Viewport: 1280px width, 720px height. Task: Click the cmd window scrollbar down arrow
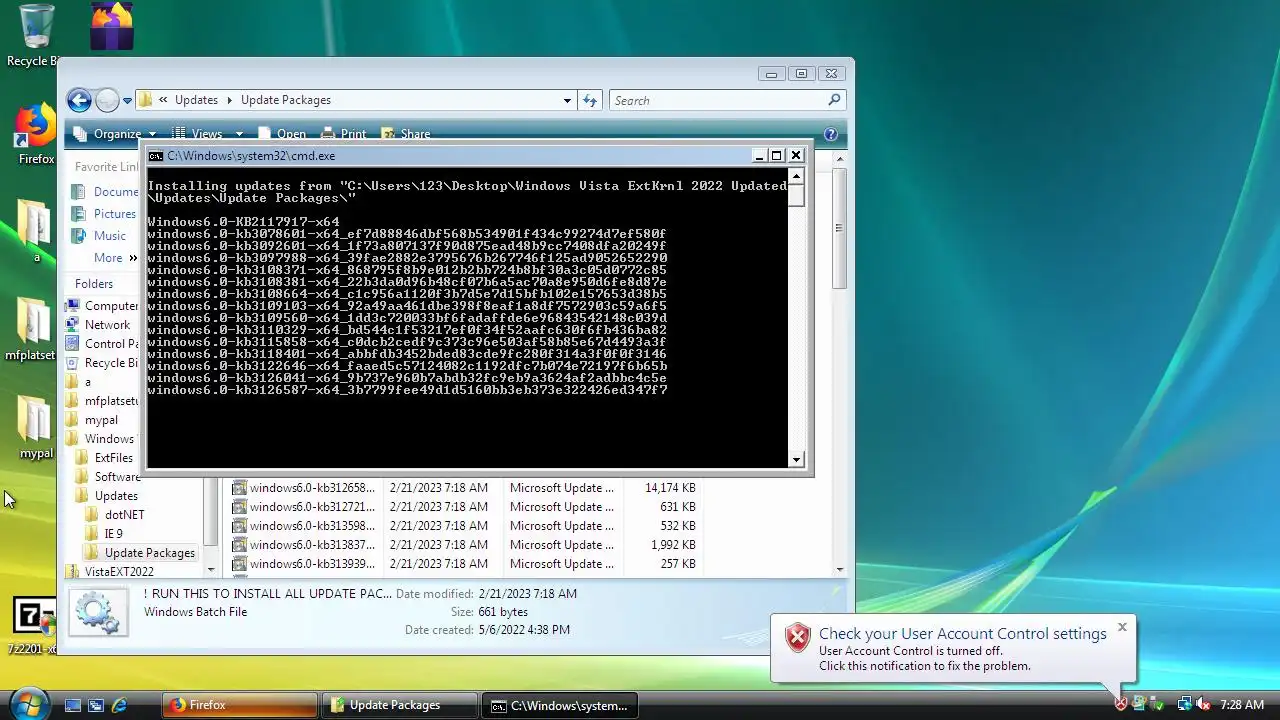click(796, 460)
